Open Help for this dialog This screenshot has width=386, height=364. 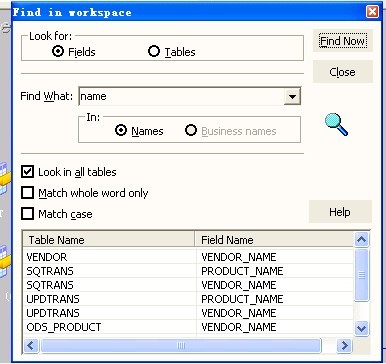[x=340, y=212]
